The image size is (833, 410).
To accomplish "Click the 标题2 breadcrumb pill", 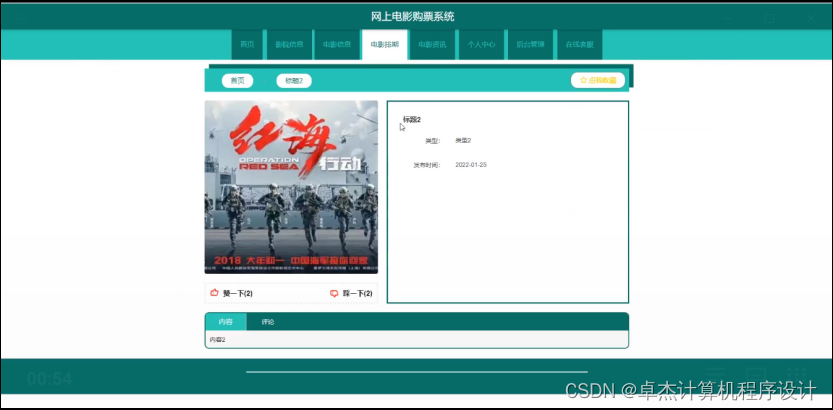I will (x=294, y=81).
